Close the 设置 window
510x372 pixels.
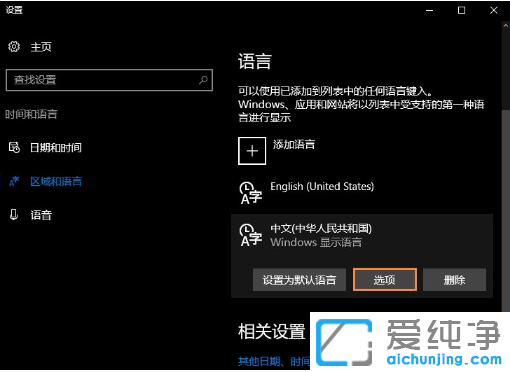coord(494,10)
